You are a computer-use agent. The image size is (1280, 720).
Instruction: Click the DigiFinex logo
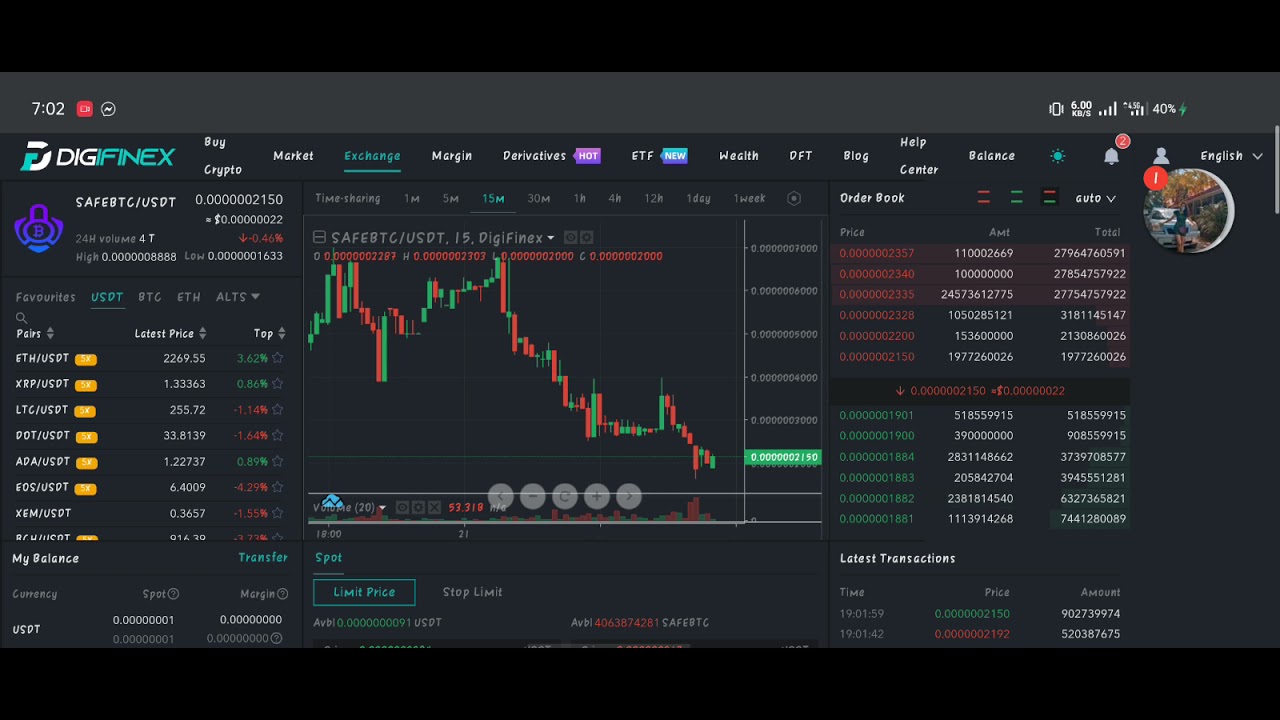click(98, 156)
